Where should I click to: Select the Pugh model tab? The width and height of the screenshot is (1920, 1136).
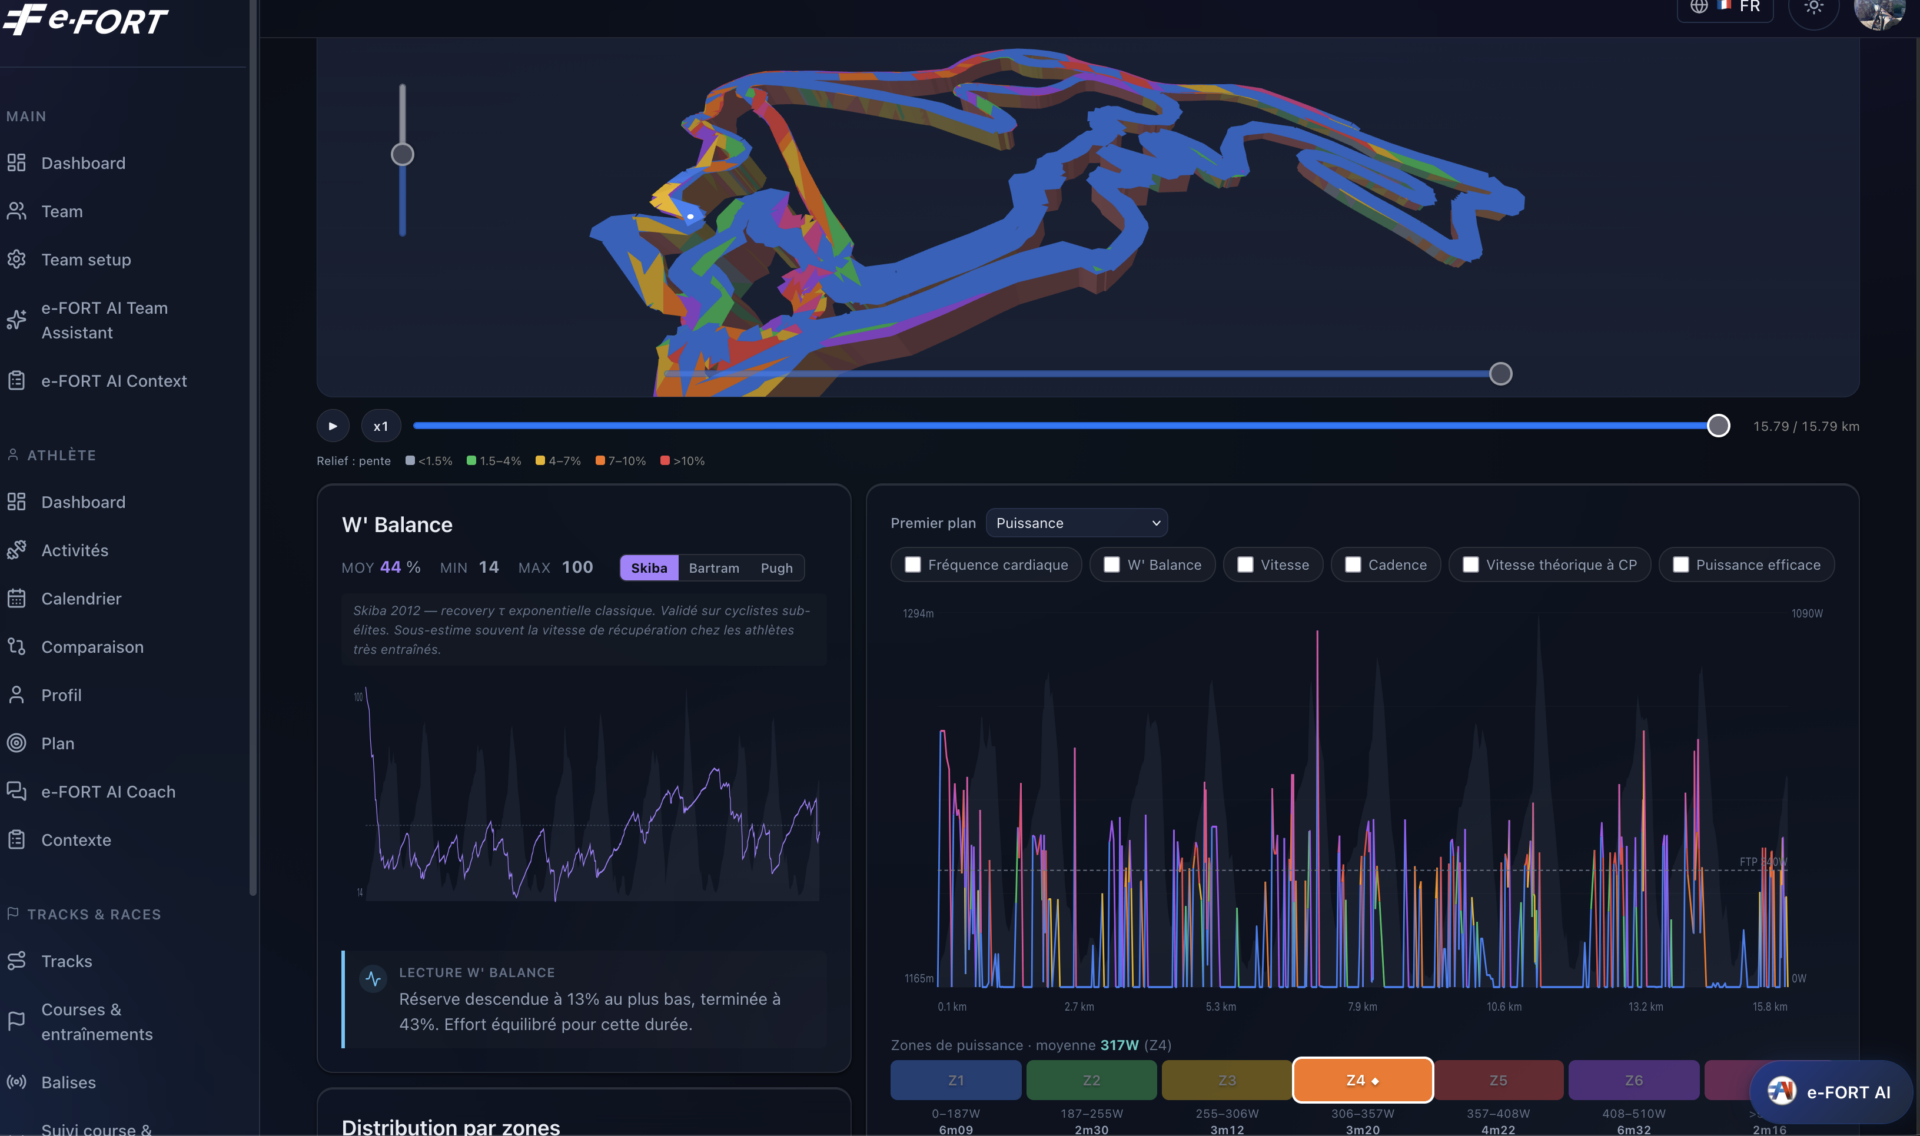tap(777, 568)
